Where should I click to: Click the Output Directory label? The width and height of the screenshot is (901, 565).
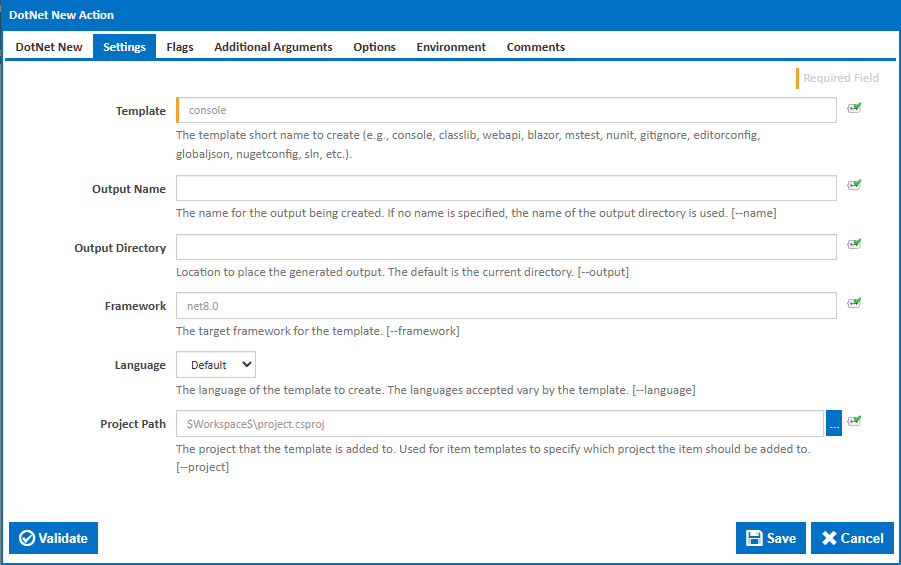click(120, 248)
